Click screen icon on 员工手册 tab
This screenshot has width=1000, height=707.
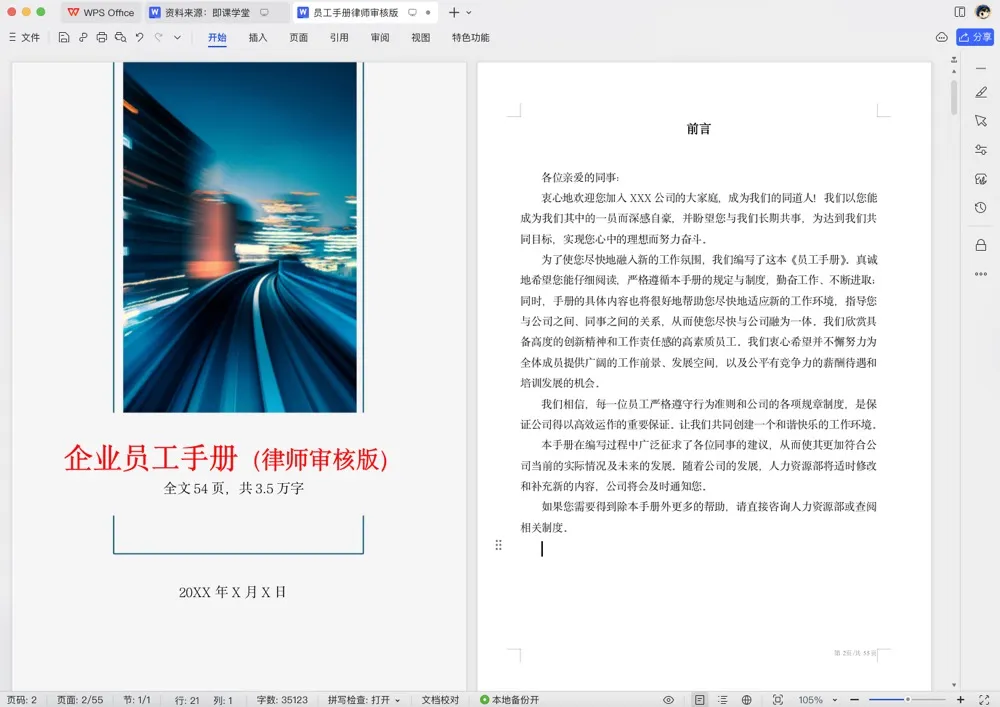click(413, 12)
